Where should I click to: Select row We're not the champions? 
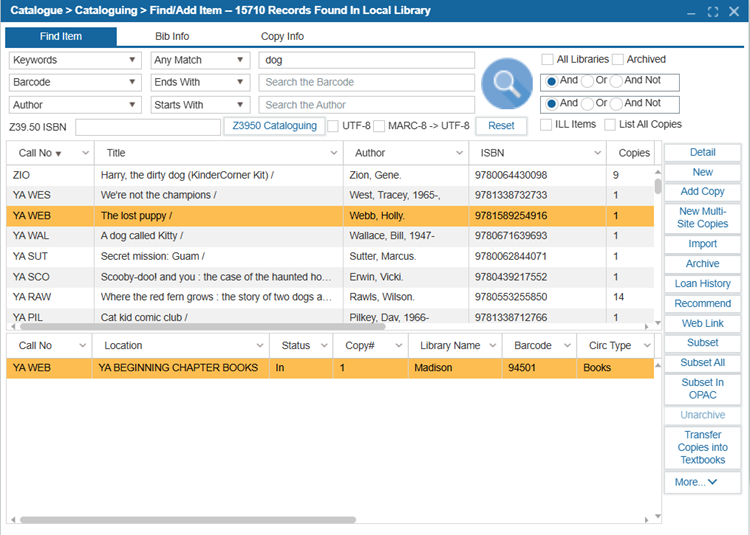[x=330, y=196]
